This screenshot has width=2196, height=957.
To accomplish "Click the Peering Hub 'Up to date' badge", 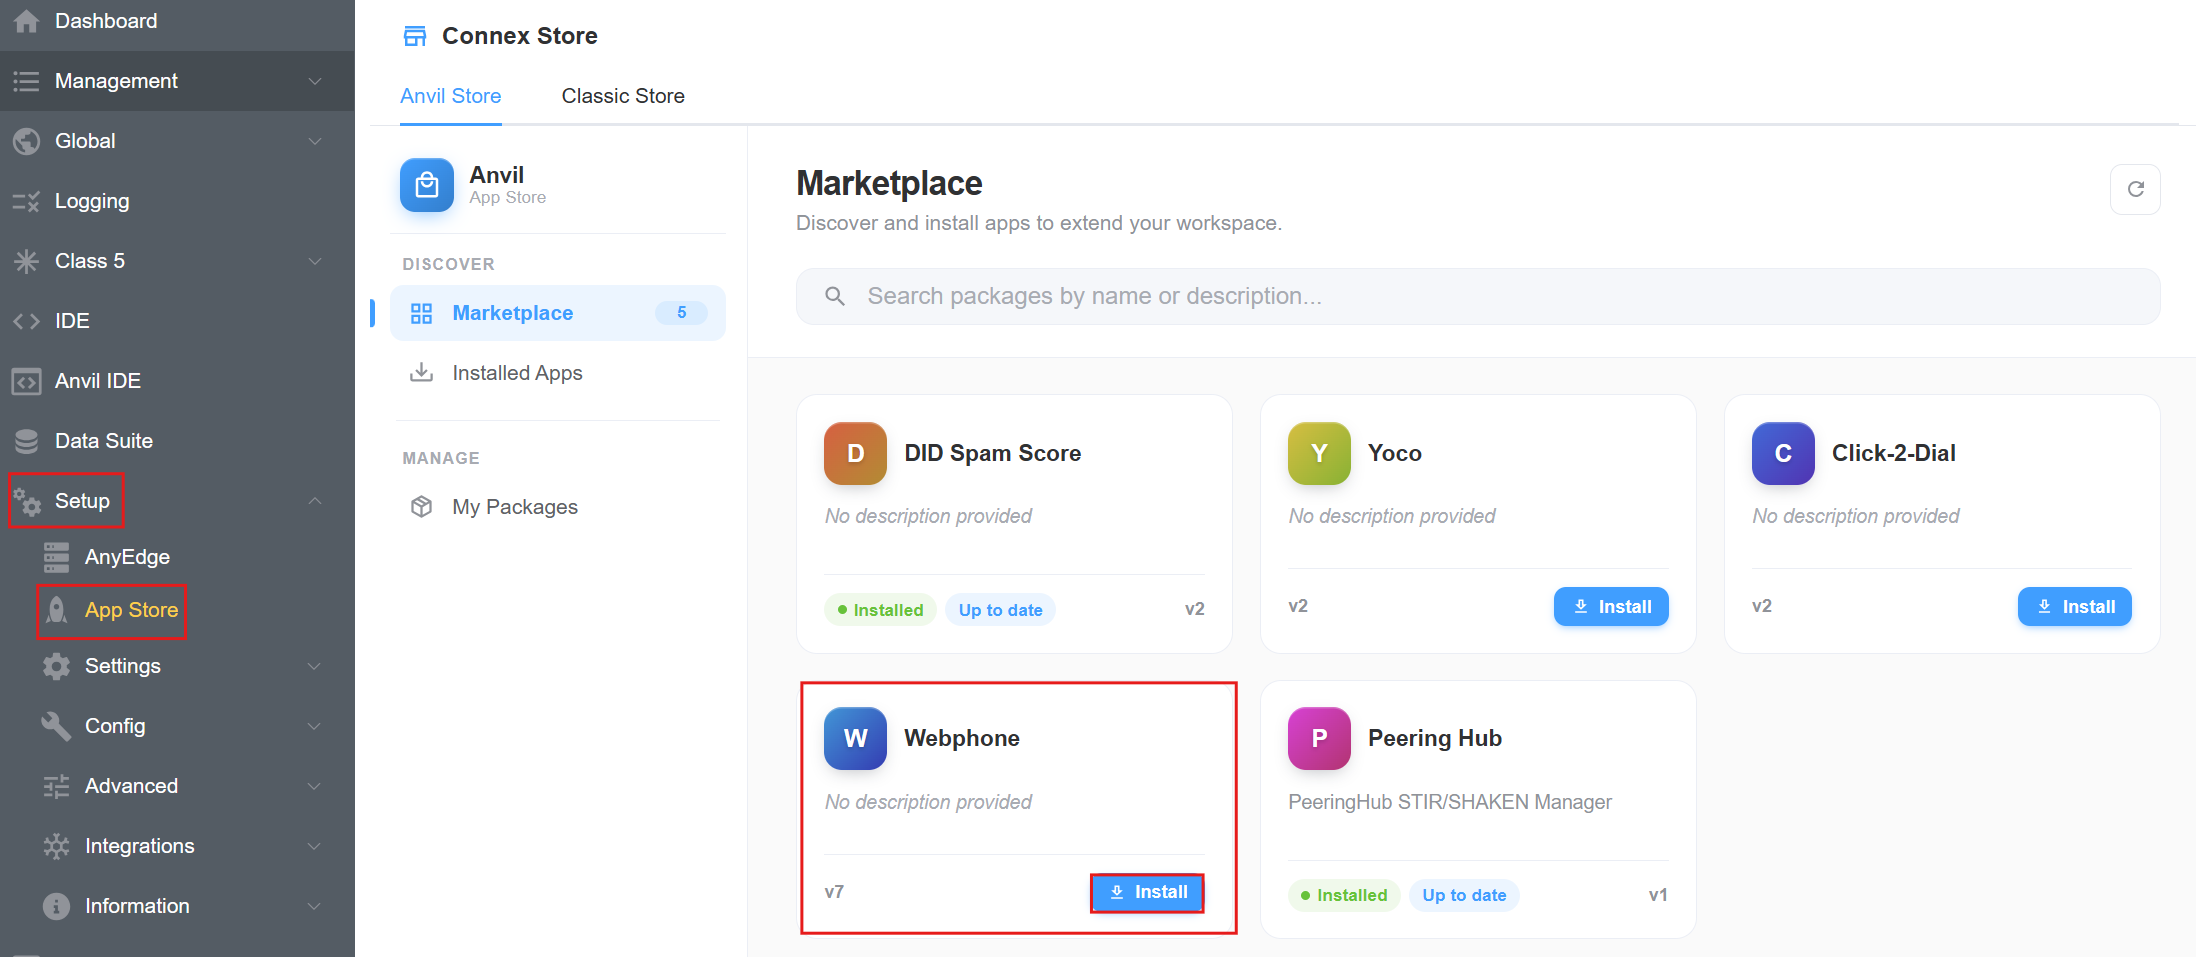I will coord(1464,895).
